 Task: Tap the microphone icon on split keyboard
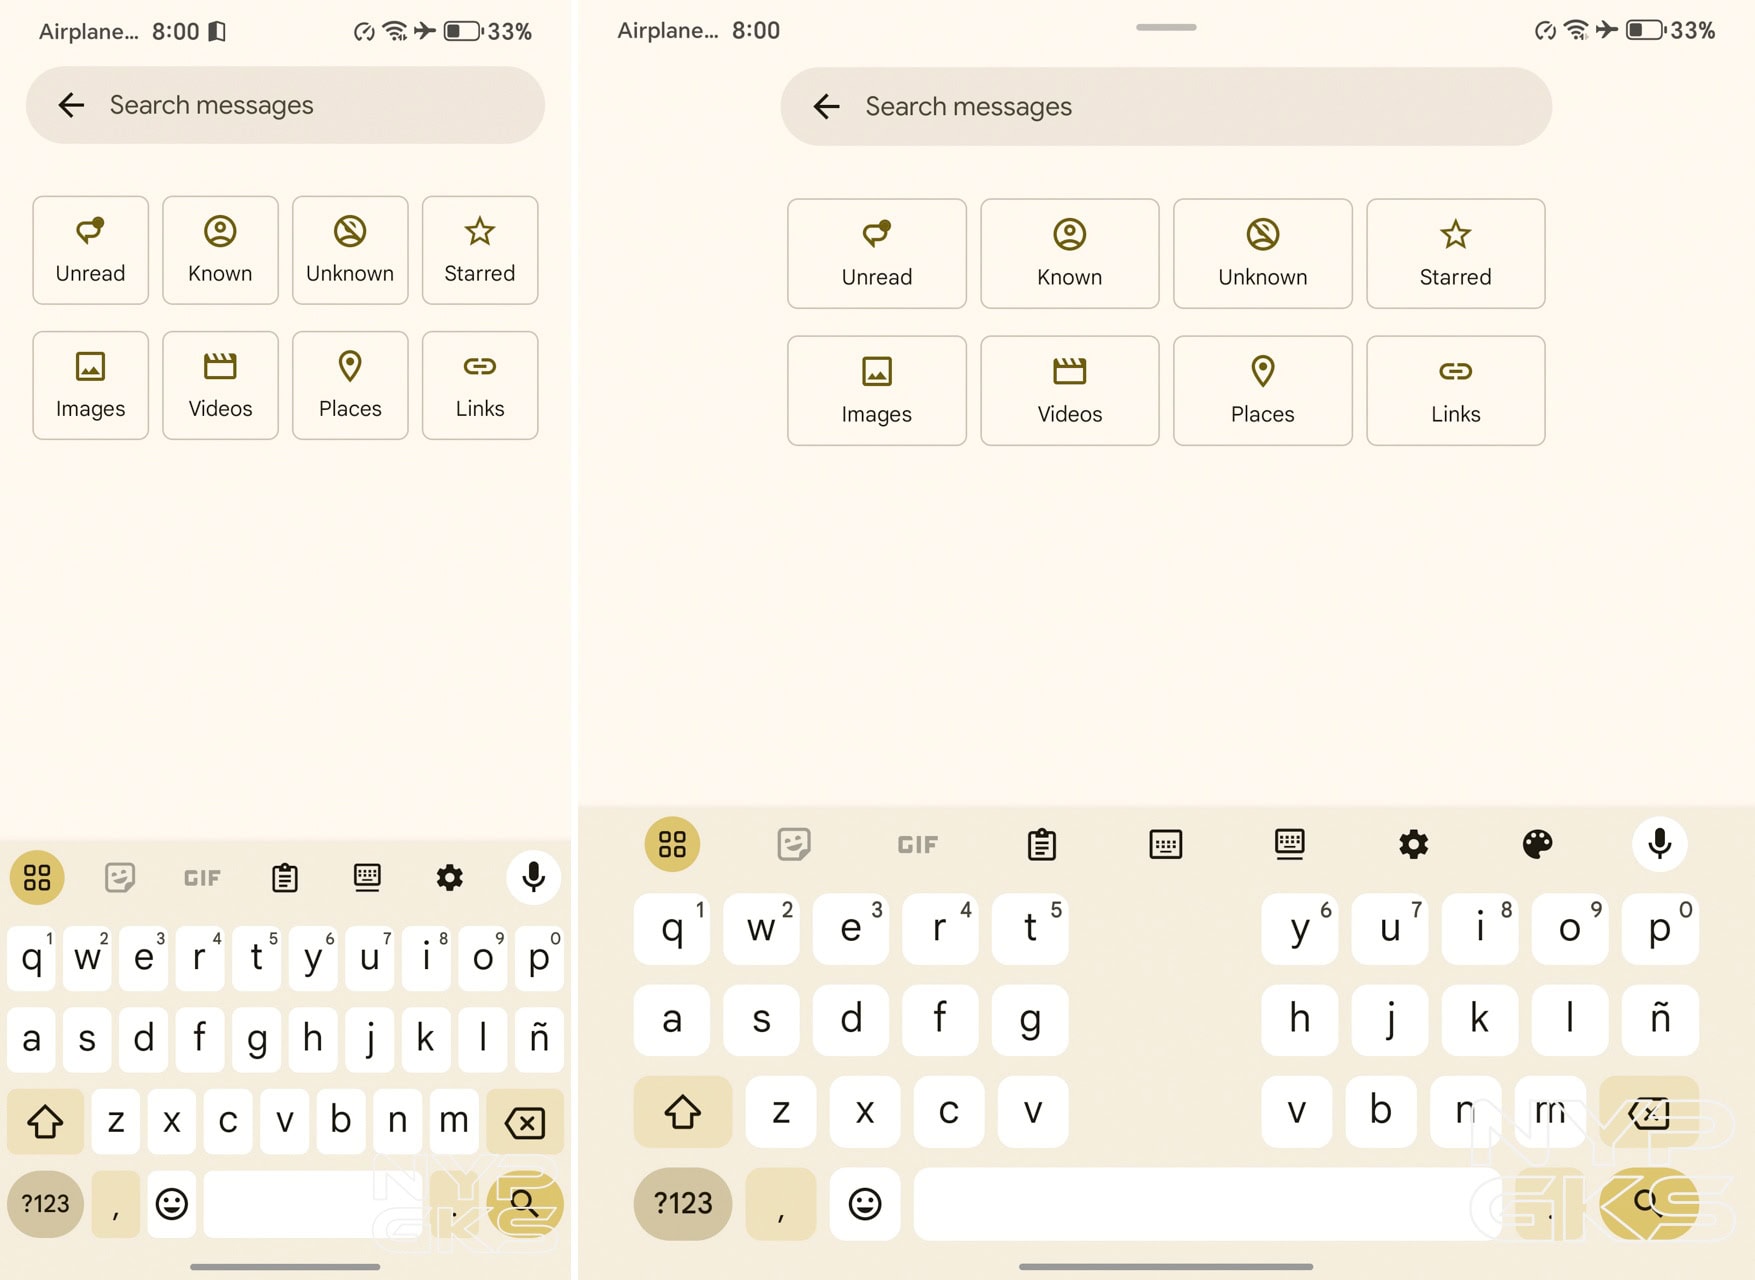(x=1659, y=844)
